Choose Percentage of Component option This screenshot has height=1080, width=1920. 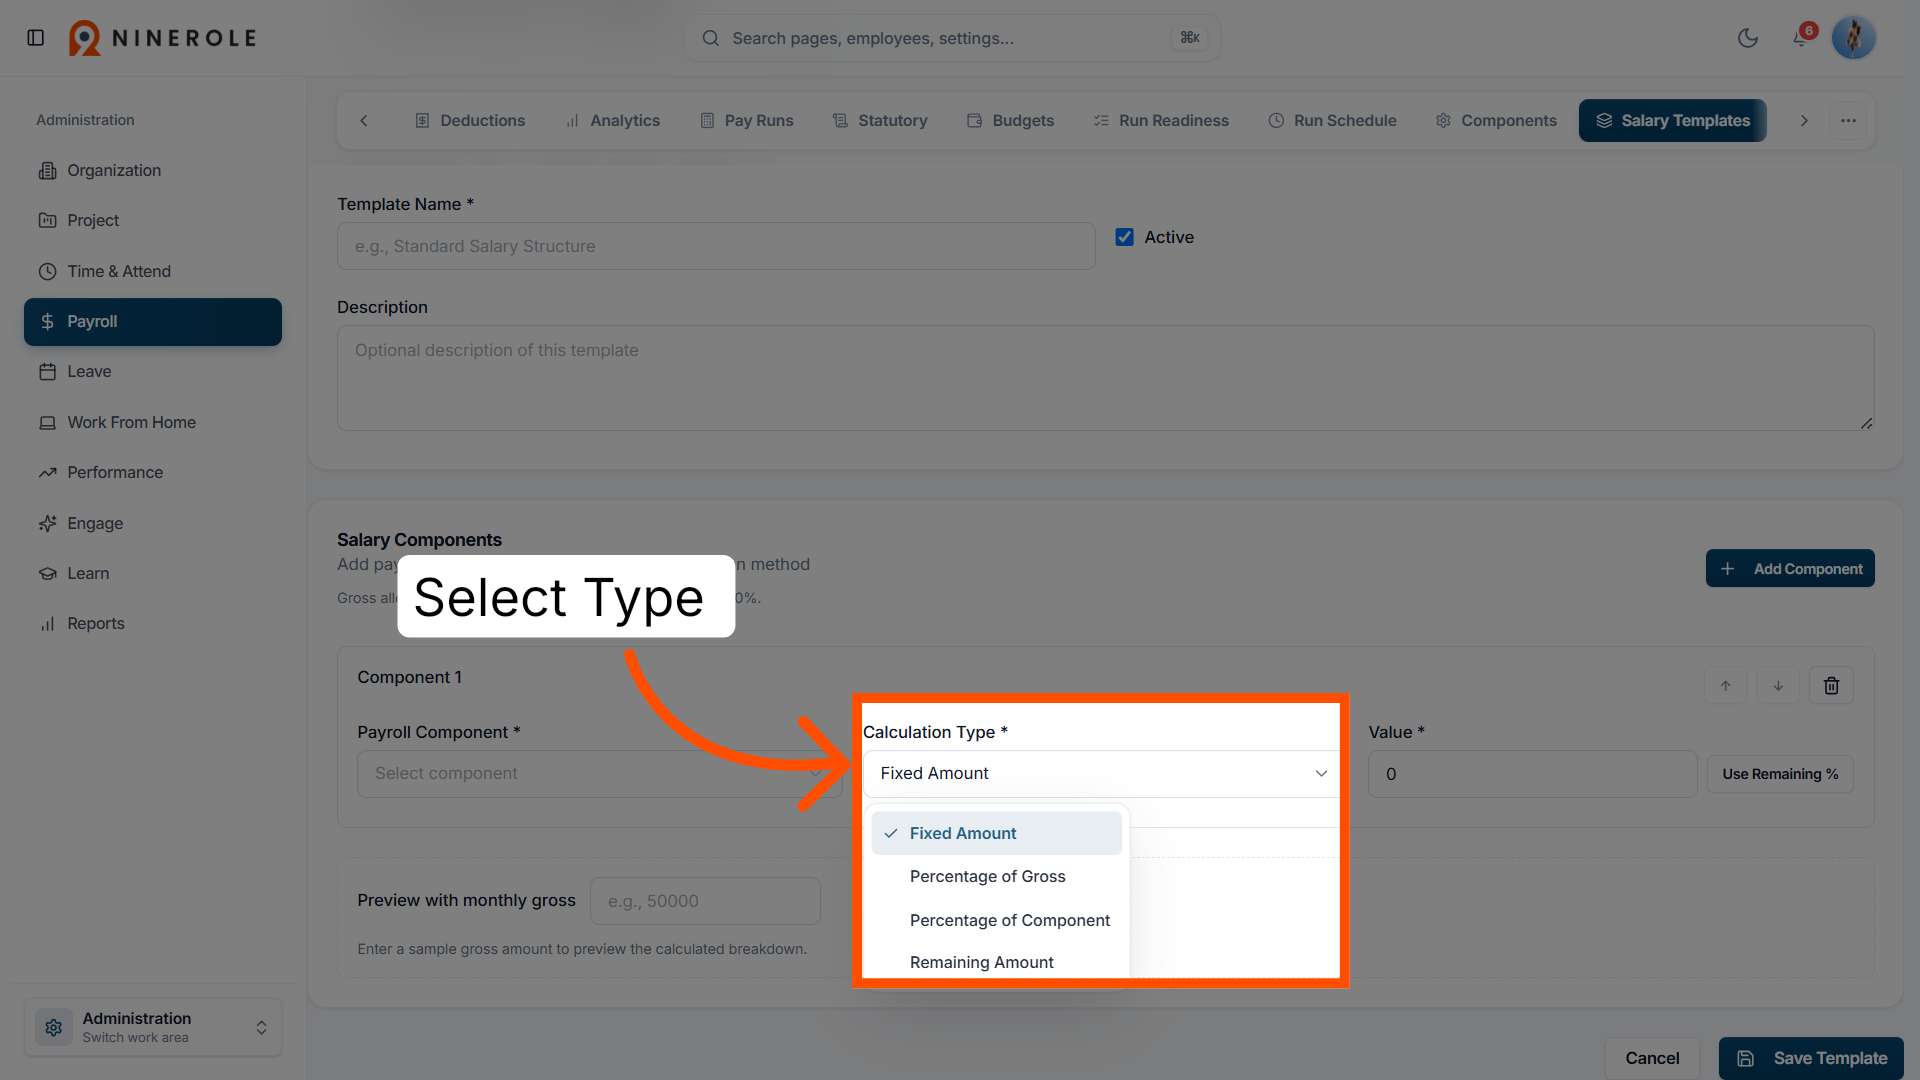(997, 921)
